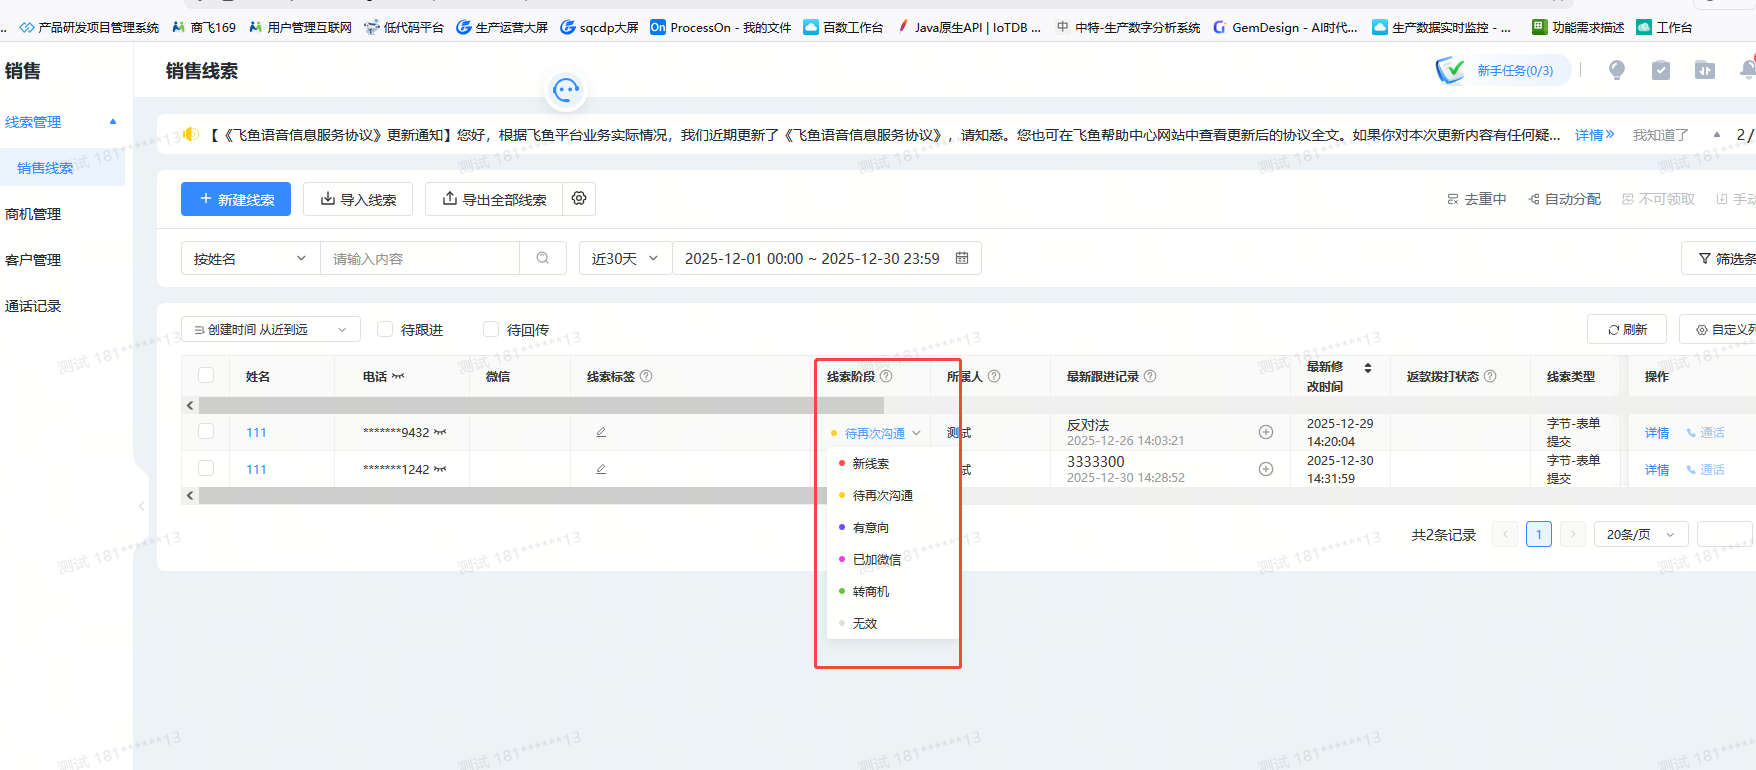Open the 创建时间 从近到远 sort dropdown

[270, 329]
